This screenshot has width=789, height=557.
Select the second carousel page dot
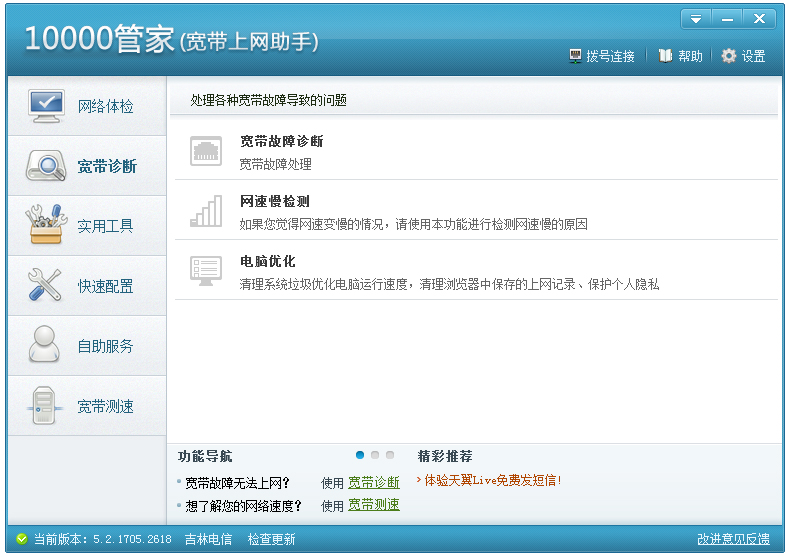pyautogui.click(x=375, y=455)
